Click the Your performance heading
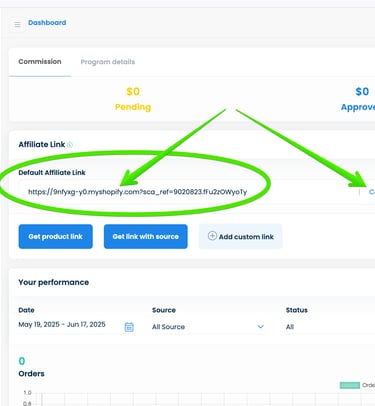The image size is (375, 406). pos(54,282)
